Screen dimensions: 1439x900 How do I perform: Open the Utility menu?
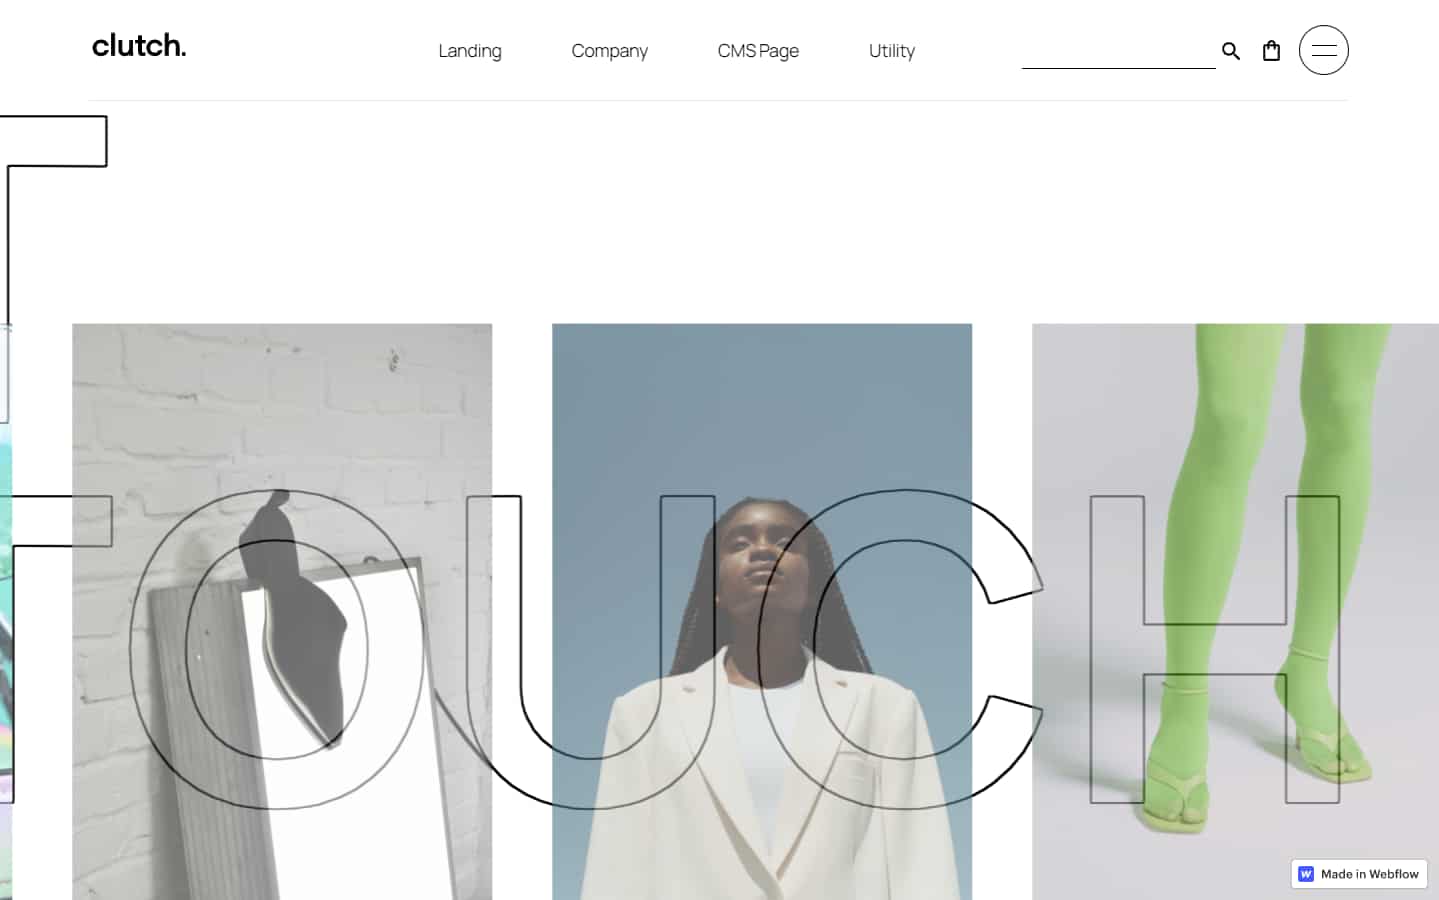coord(892,51)
